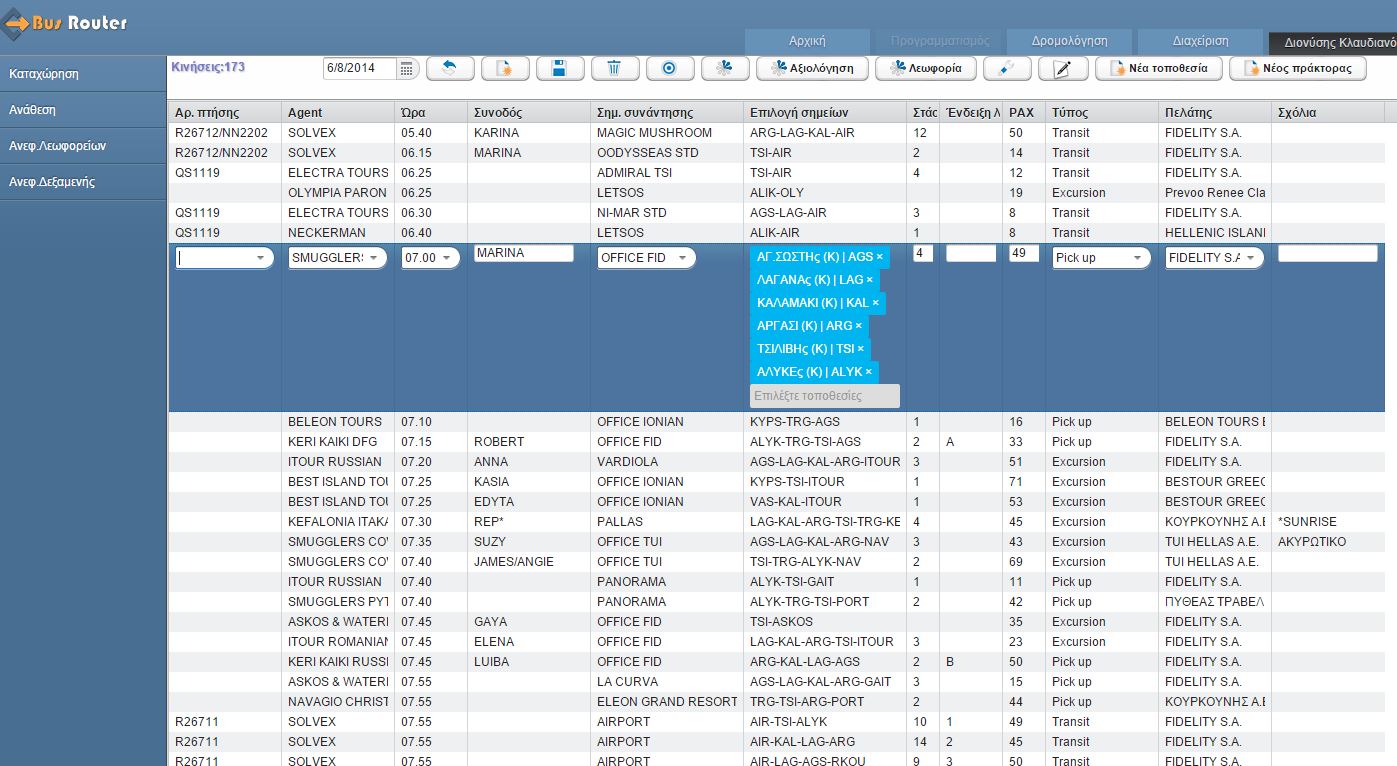Image resolution: width=1397 pixels, height=766 pixels.
Task: Remove ΤΣΙΛΙΒΗς (Κ) | TSI tag
Action: coord(860,349)
